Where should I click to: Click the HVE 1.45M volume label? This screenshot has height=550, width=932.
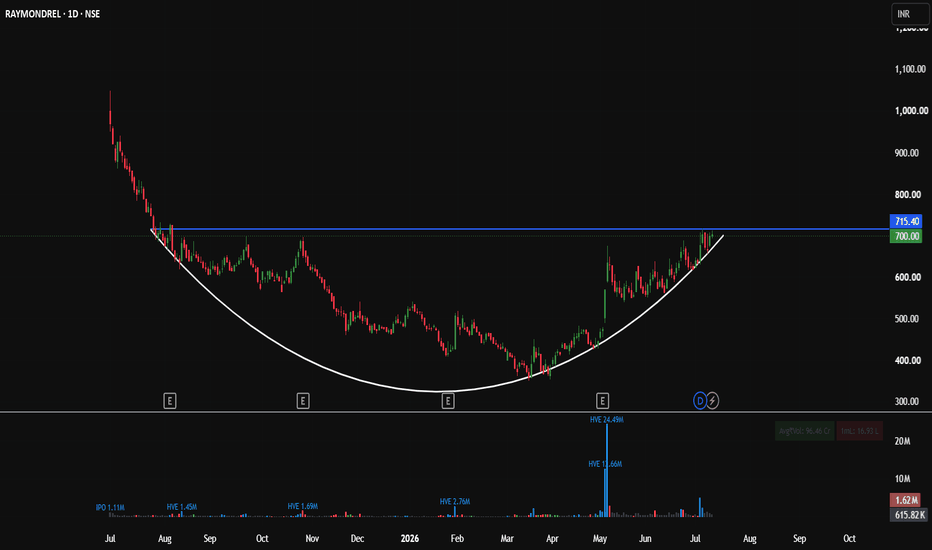tap(181, 507)
